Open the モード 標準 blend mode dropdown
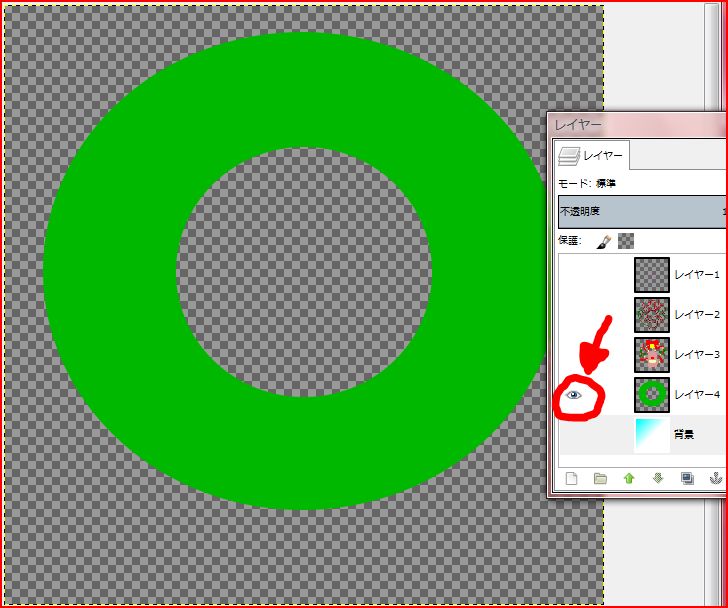Image resolution: width=728 pixels, height=608 pixels. coord(643,183)
